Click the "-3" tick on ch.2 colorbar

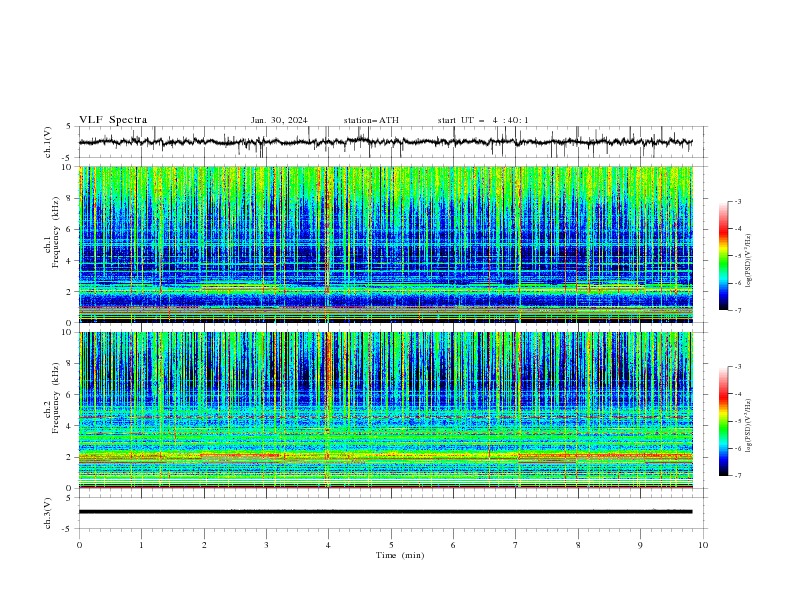(738, 367)
